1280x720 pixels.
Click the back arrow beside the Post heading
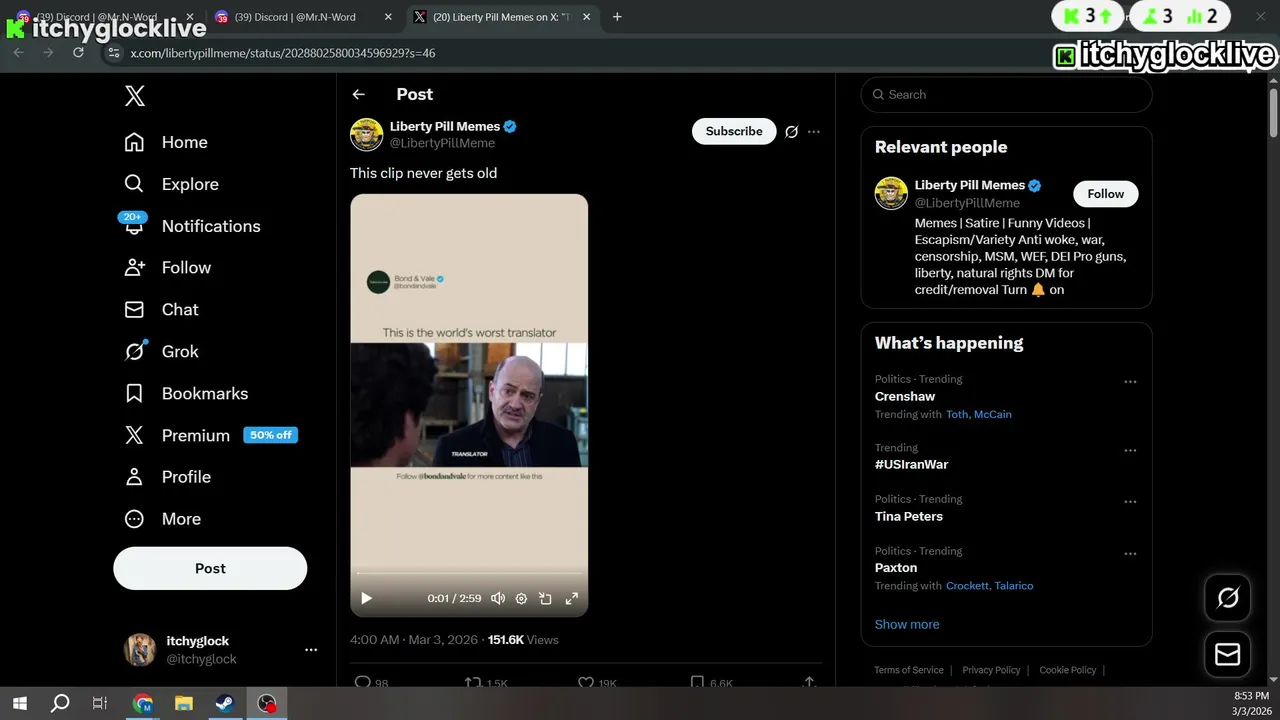359,94
